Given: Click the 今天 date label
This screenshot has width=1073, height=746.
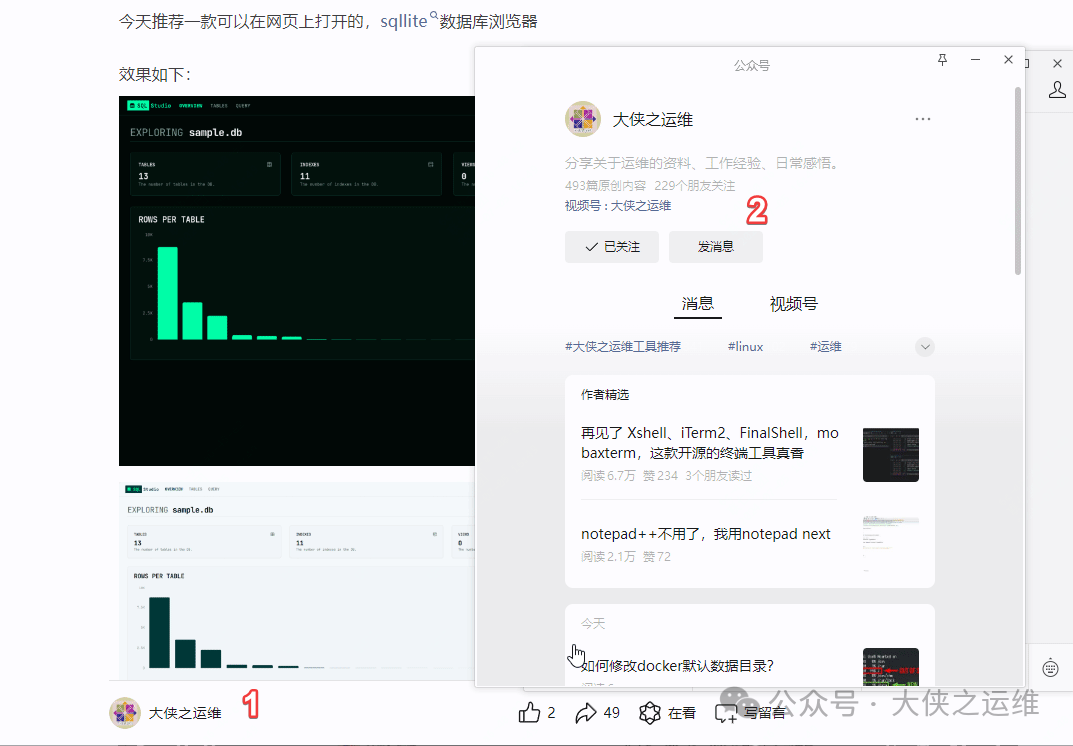Looking at the screenshot, I should 593,623.
